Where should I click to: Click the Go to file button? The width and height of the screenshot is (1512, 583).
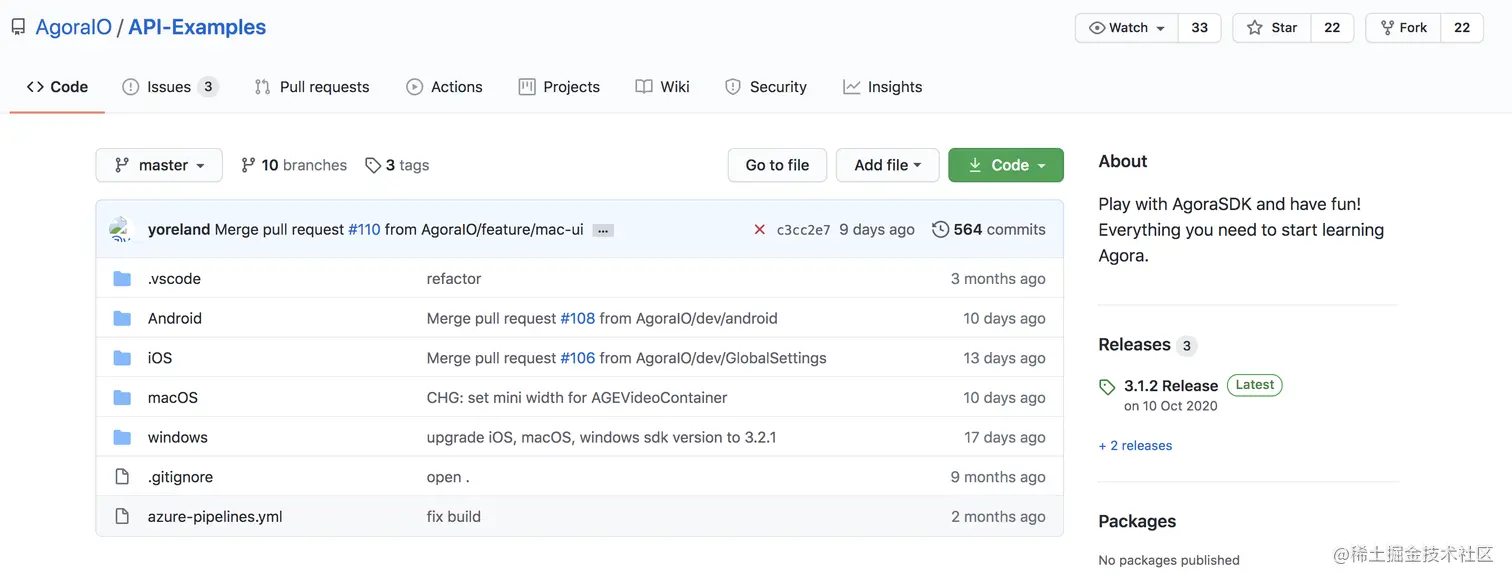[777, 165]
